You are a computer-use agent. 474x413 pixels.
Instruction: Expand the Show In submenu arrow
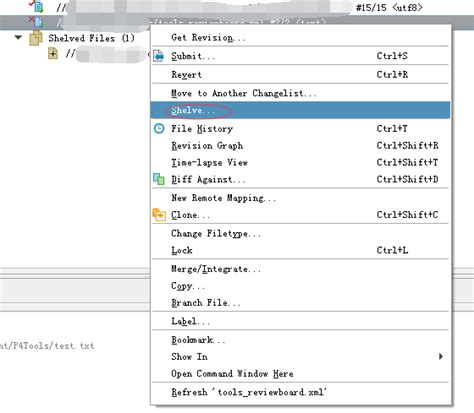point(441,356)
